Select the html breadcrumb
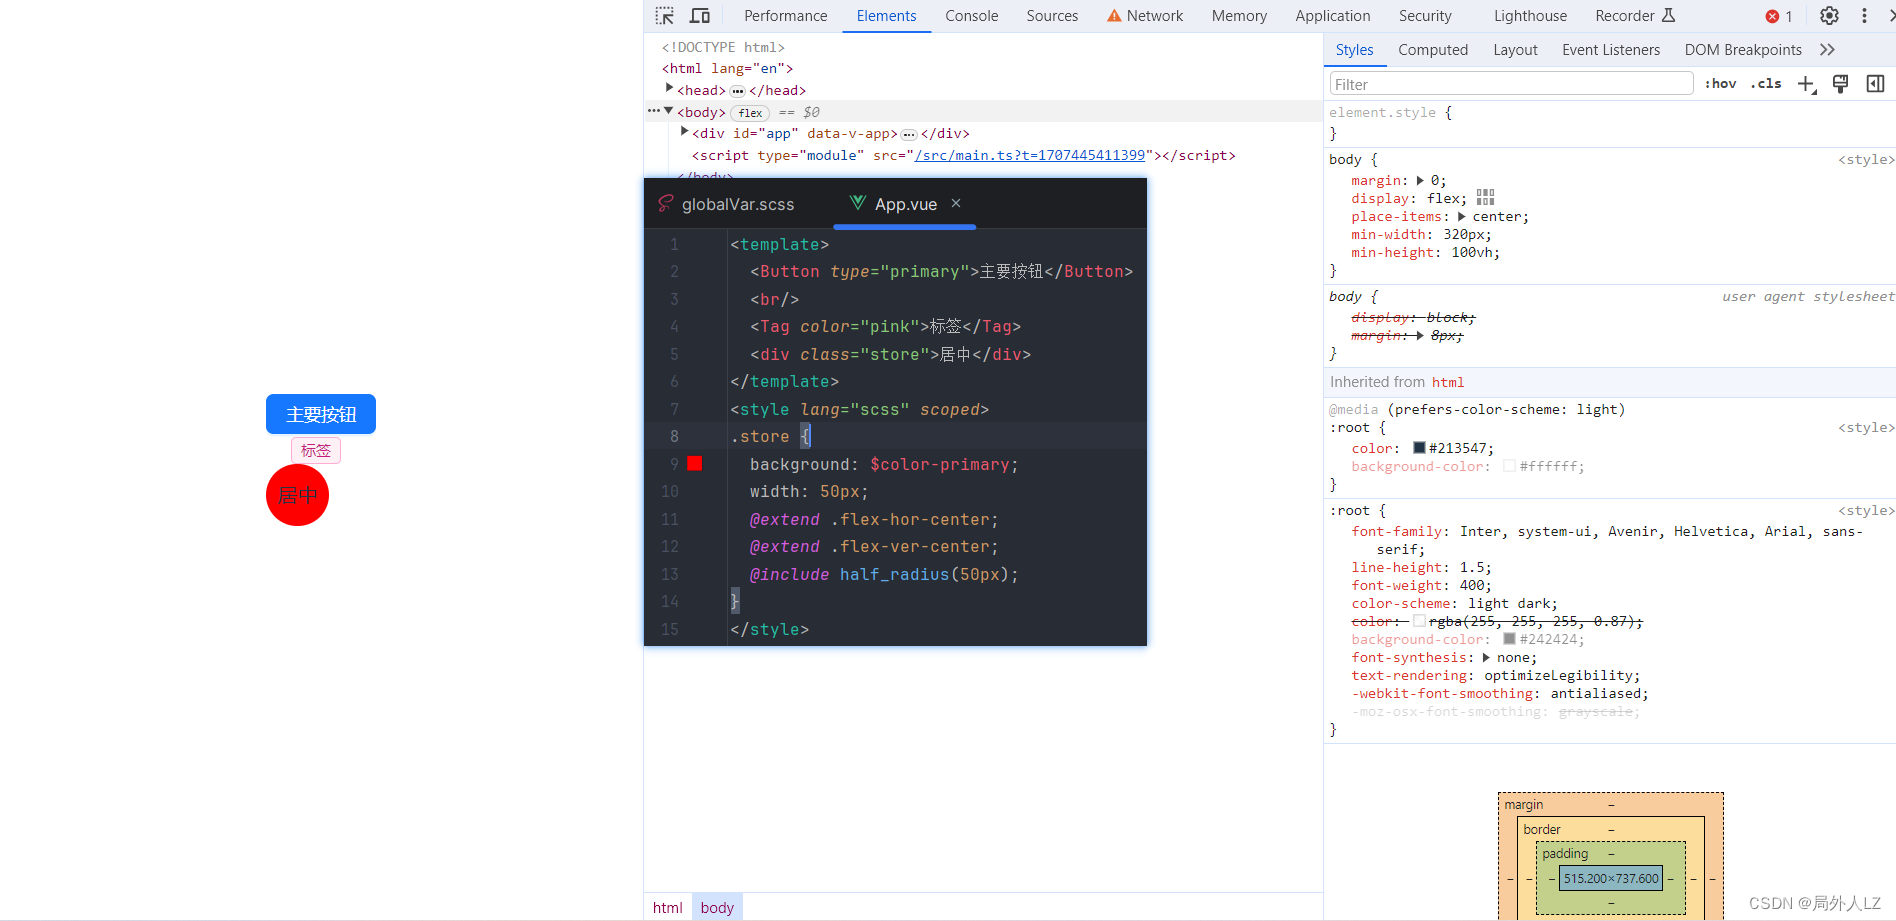1896x921 pixels. pyautogui.click(x=667, y=907)
